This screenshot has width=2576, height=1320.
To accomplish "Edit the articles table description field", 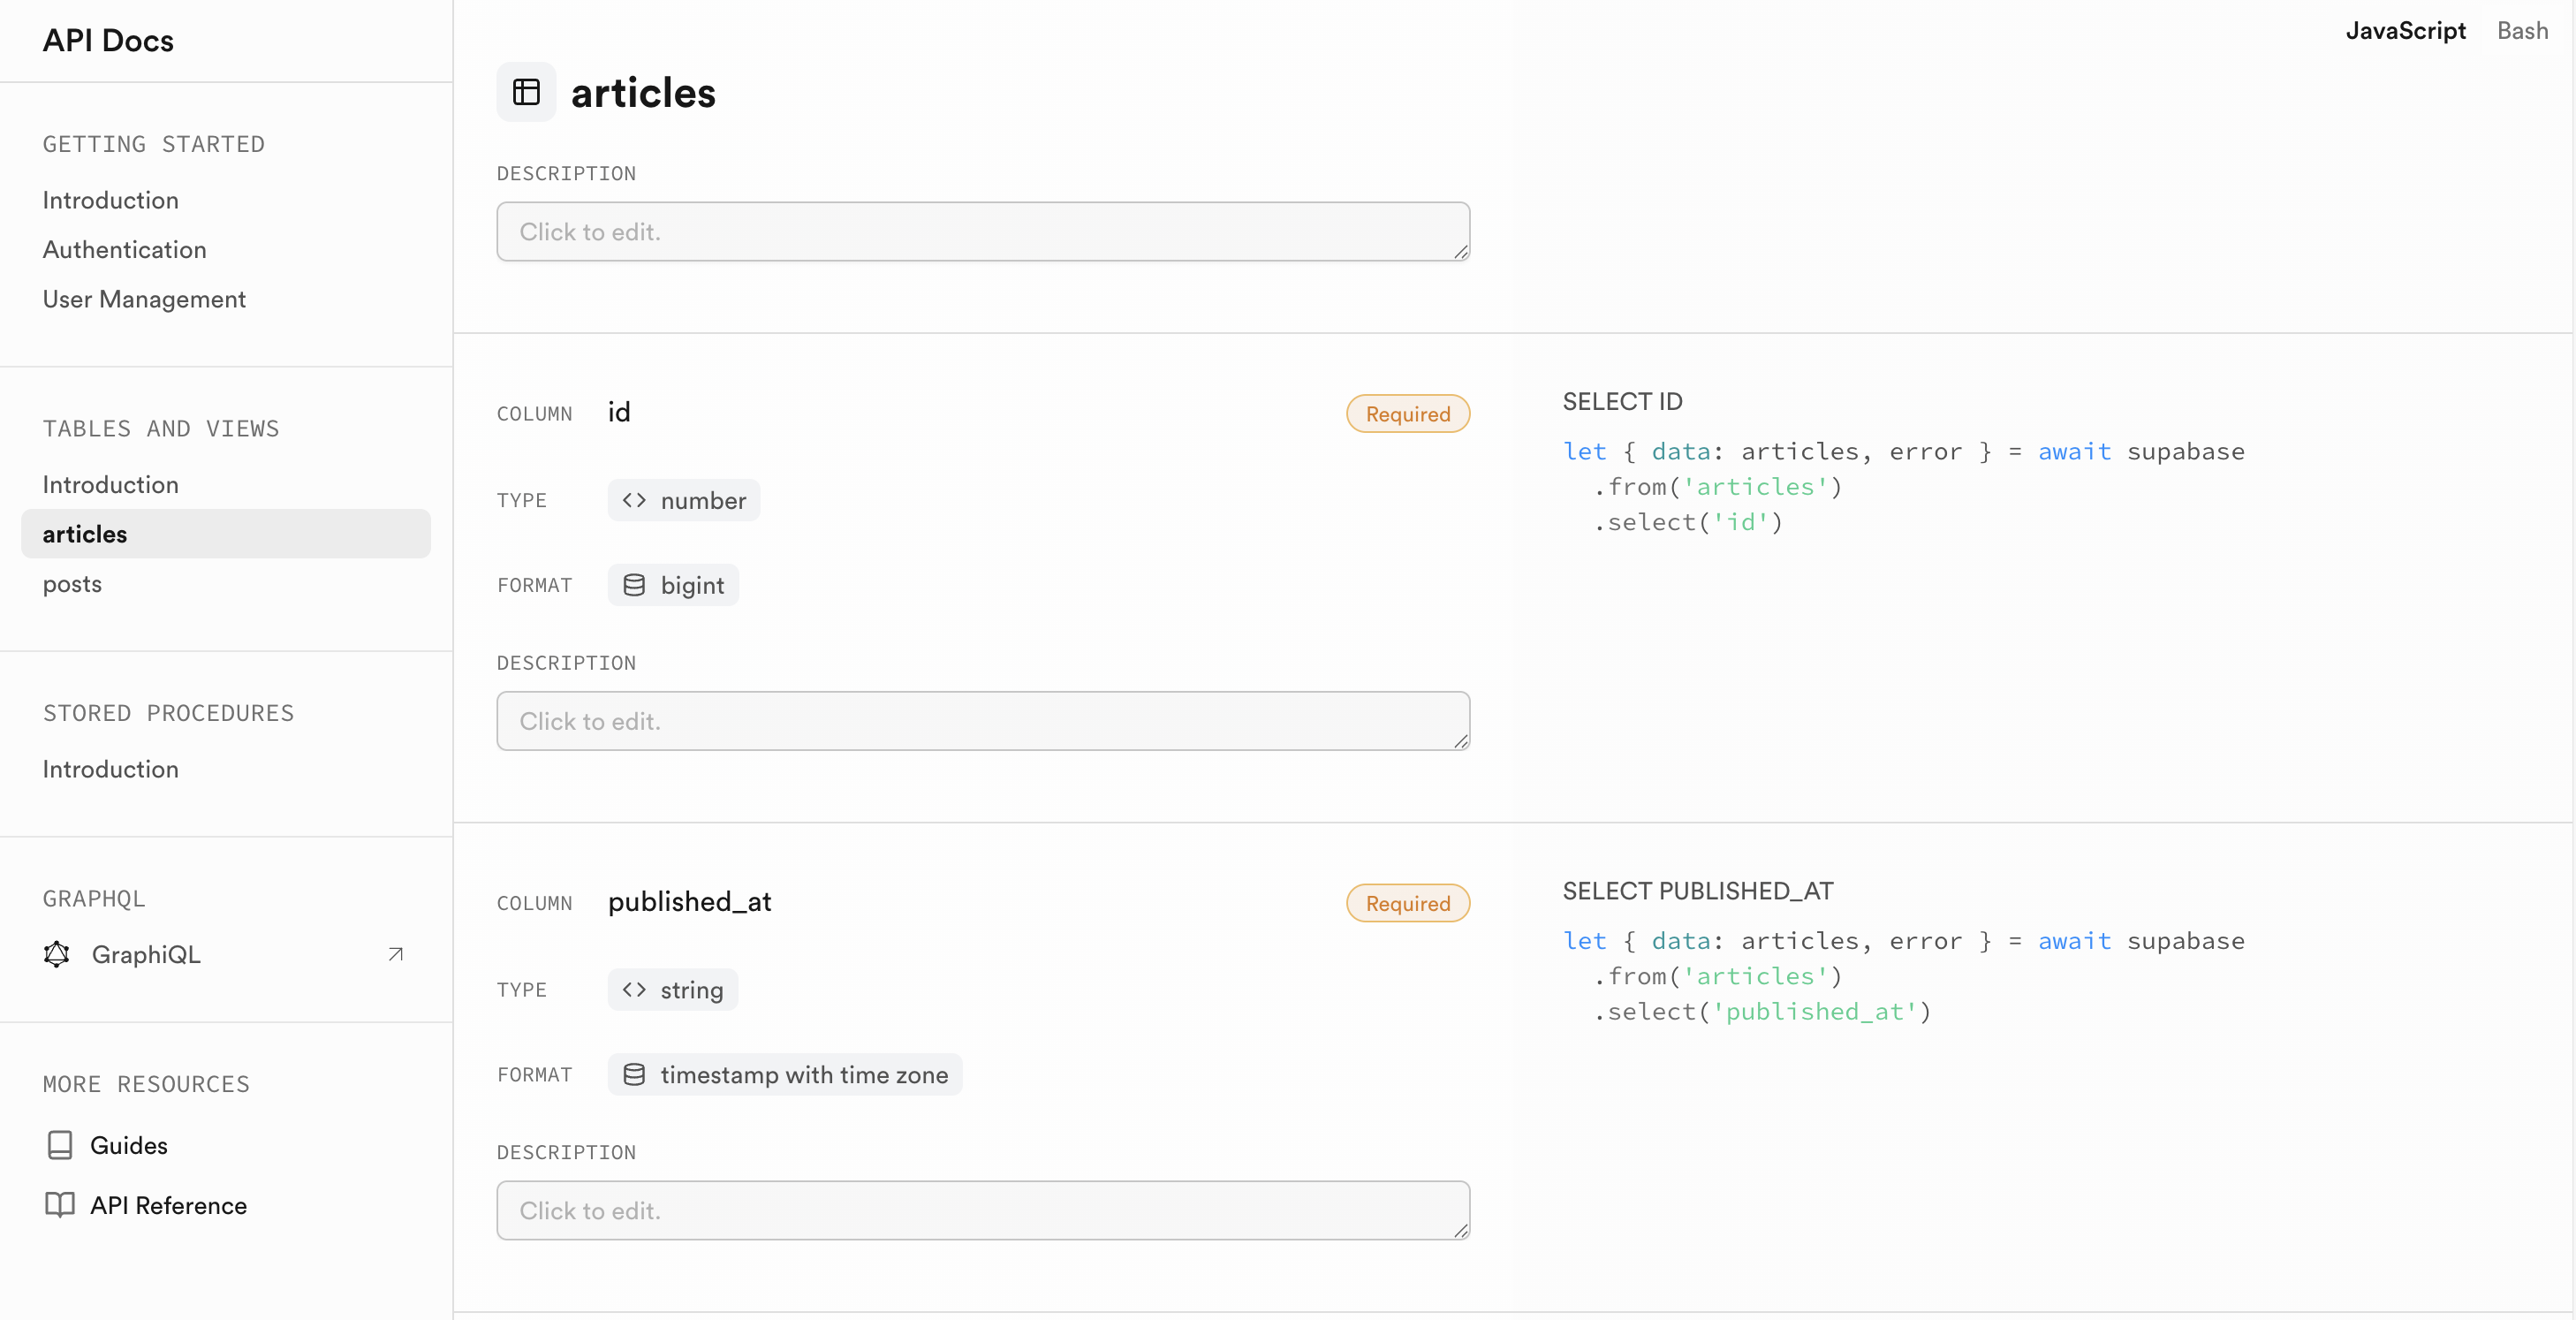I will 982,232.
